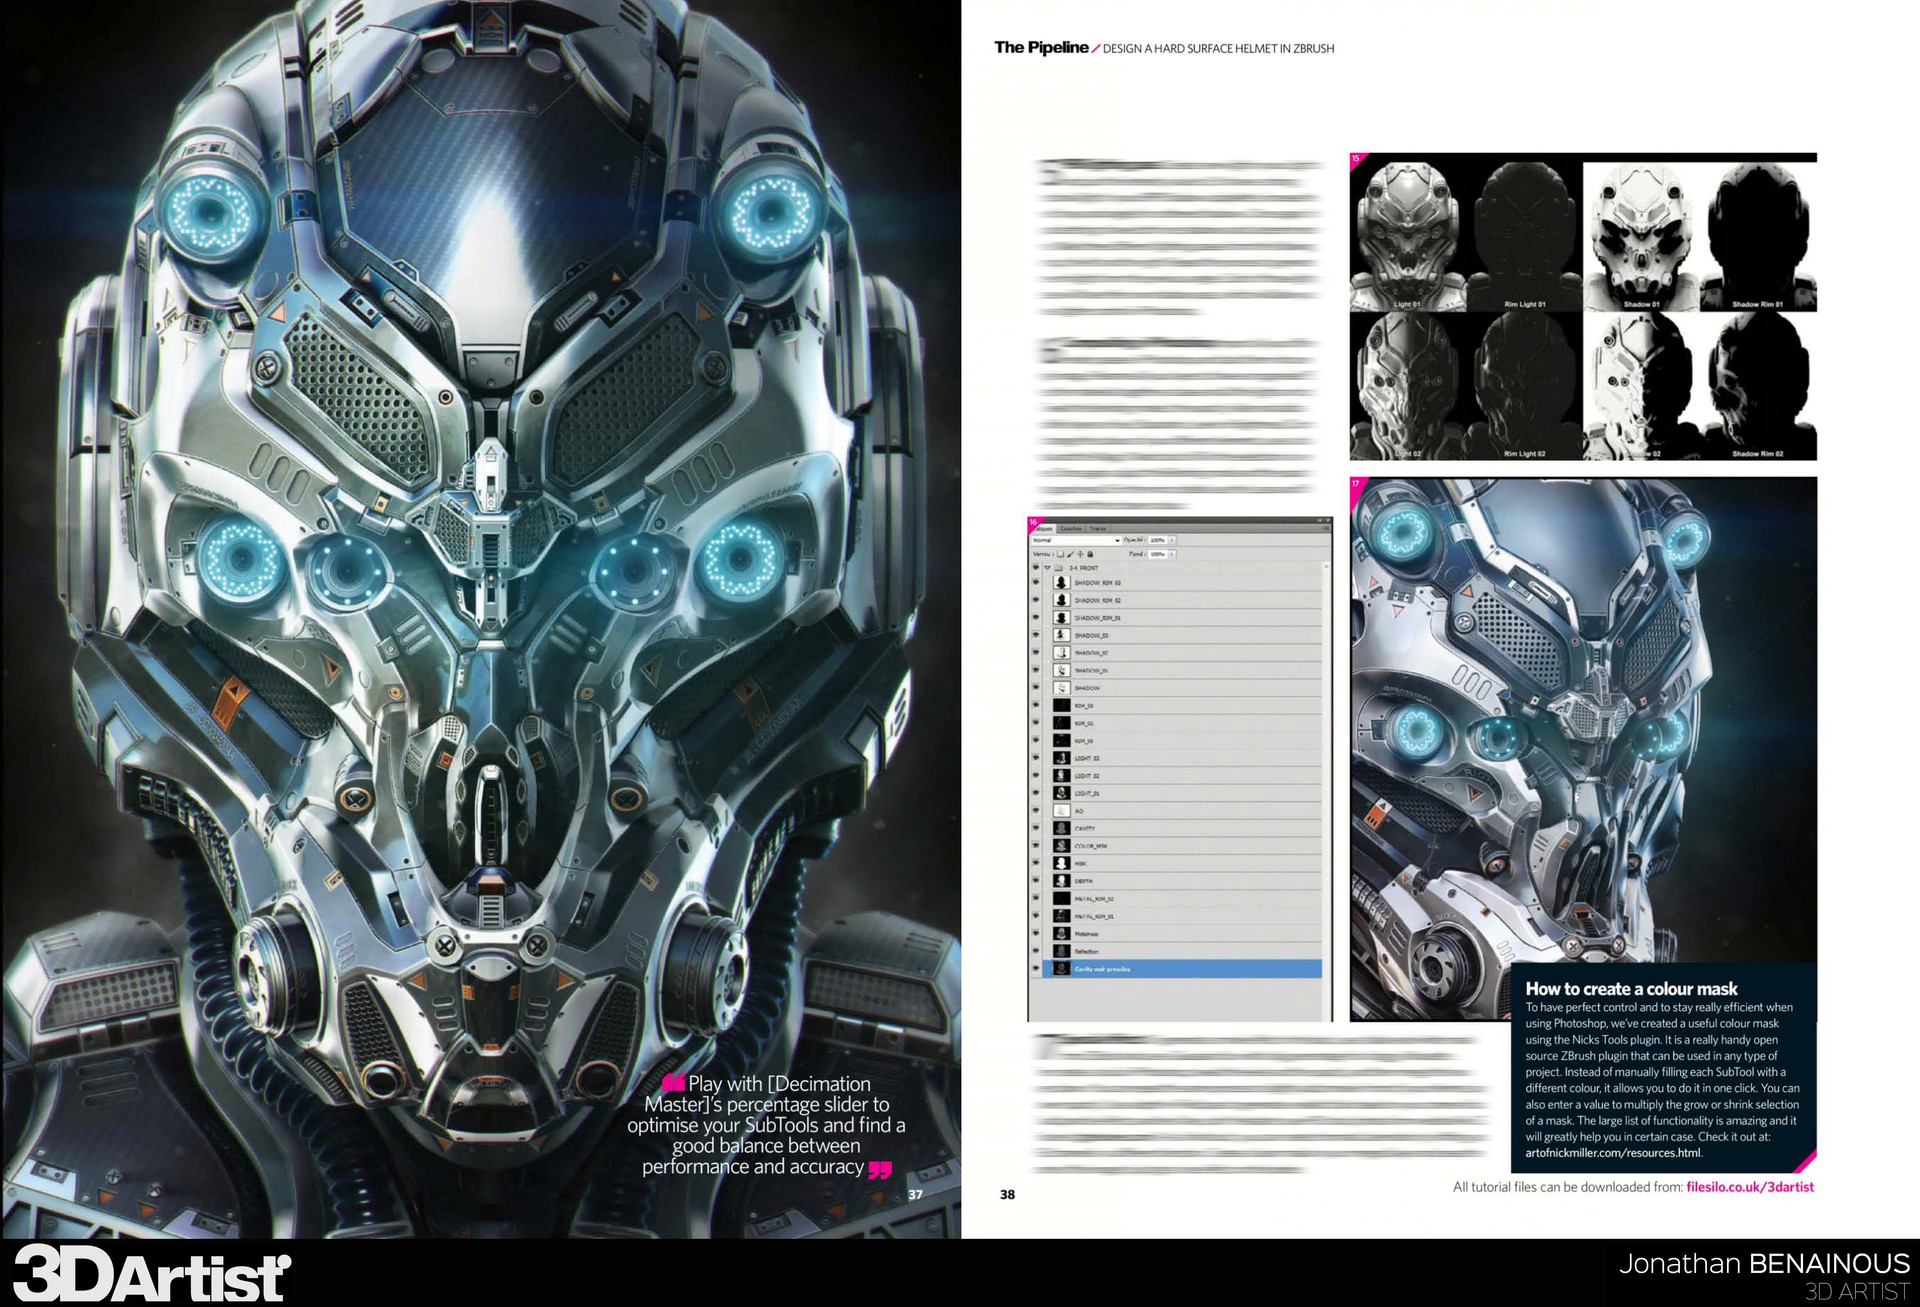This screenshot has width=1920, height=1307.
Task: Toggle lock image pixels brush icon
Action: click(1070, 554)
